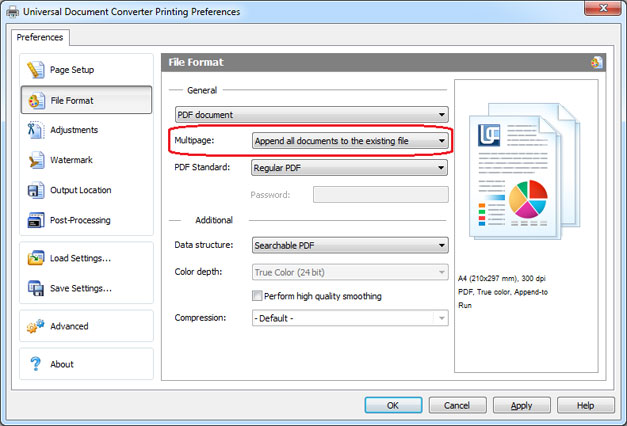This screenshot has width=627, height=426.
Task: Click the Output Location disk icon
Action: pyautogui.click(x=36, y=190)
